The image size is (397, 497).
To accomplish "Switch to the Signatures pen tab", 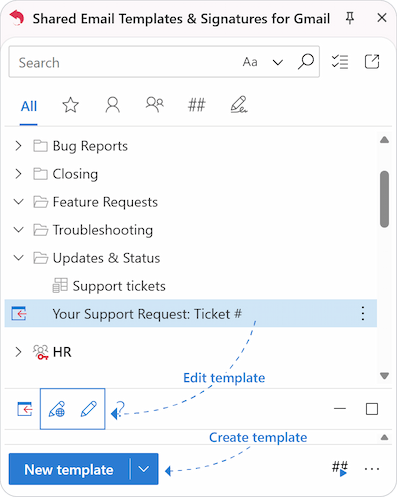I will click(x=239, y=105).
